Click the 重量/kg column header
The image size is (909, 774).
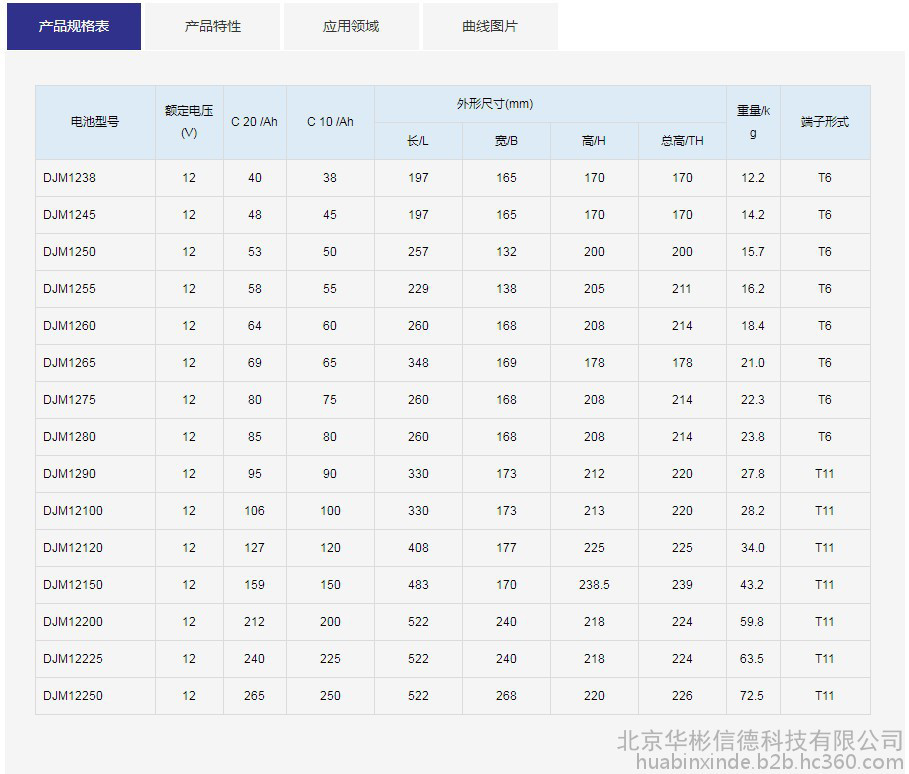753,122
